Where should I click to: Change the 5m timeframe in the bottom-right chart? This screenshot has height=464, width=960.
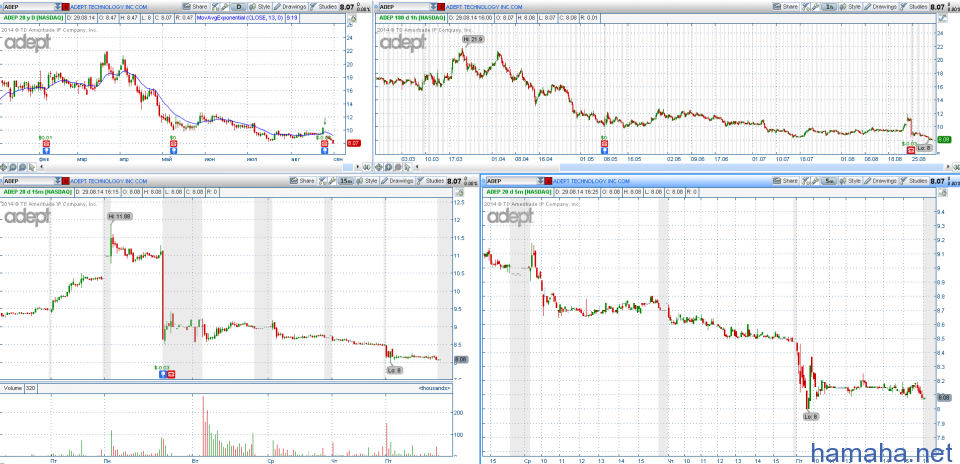pos(829,181)
